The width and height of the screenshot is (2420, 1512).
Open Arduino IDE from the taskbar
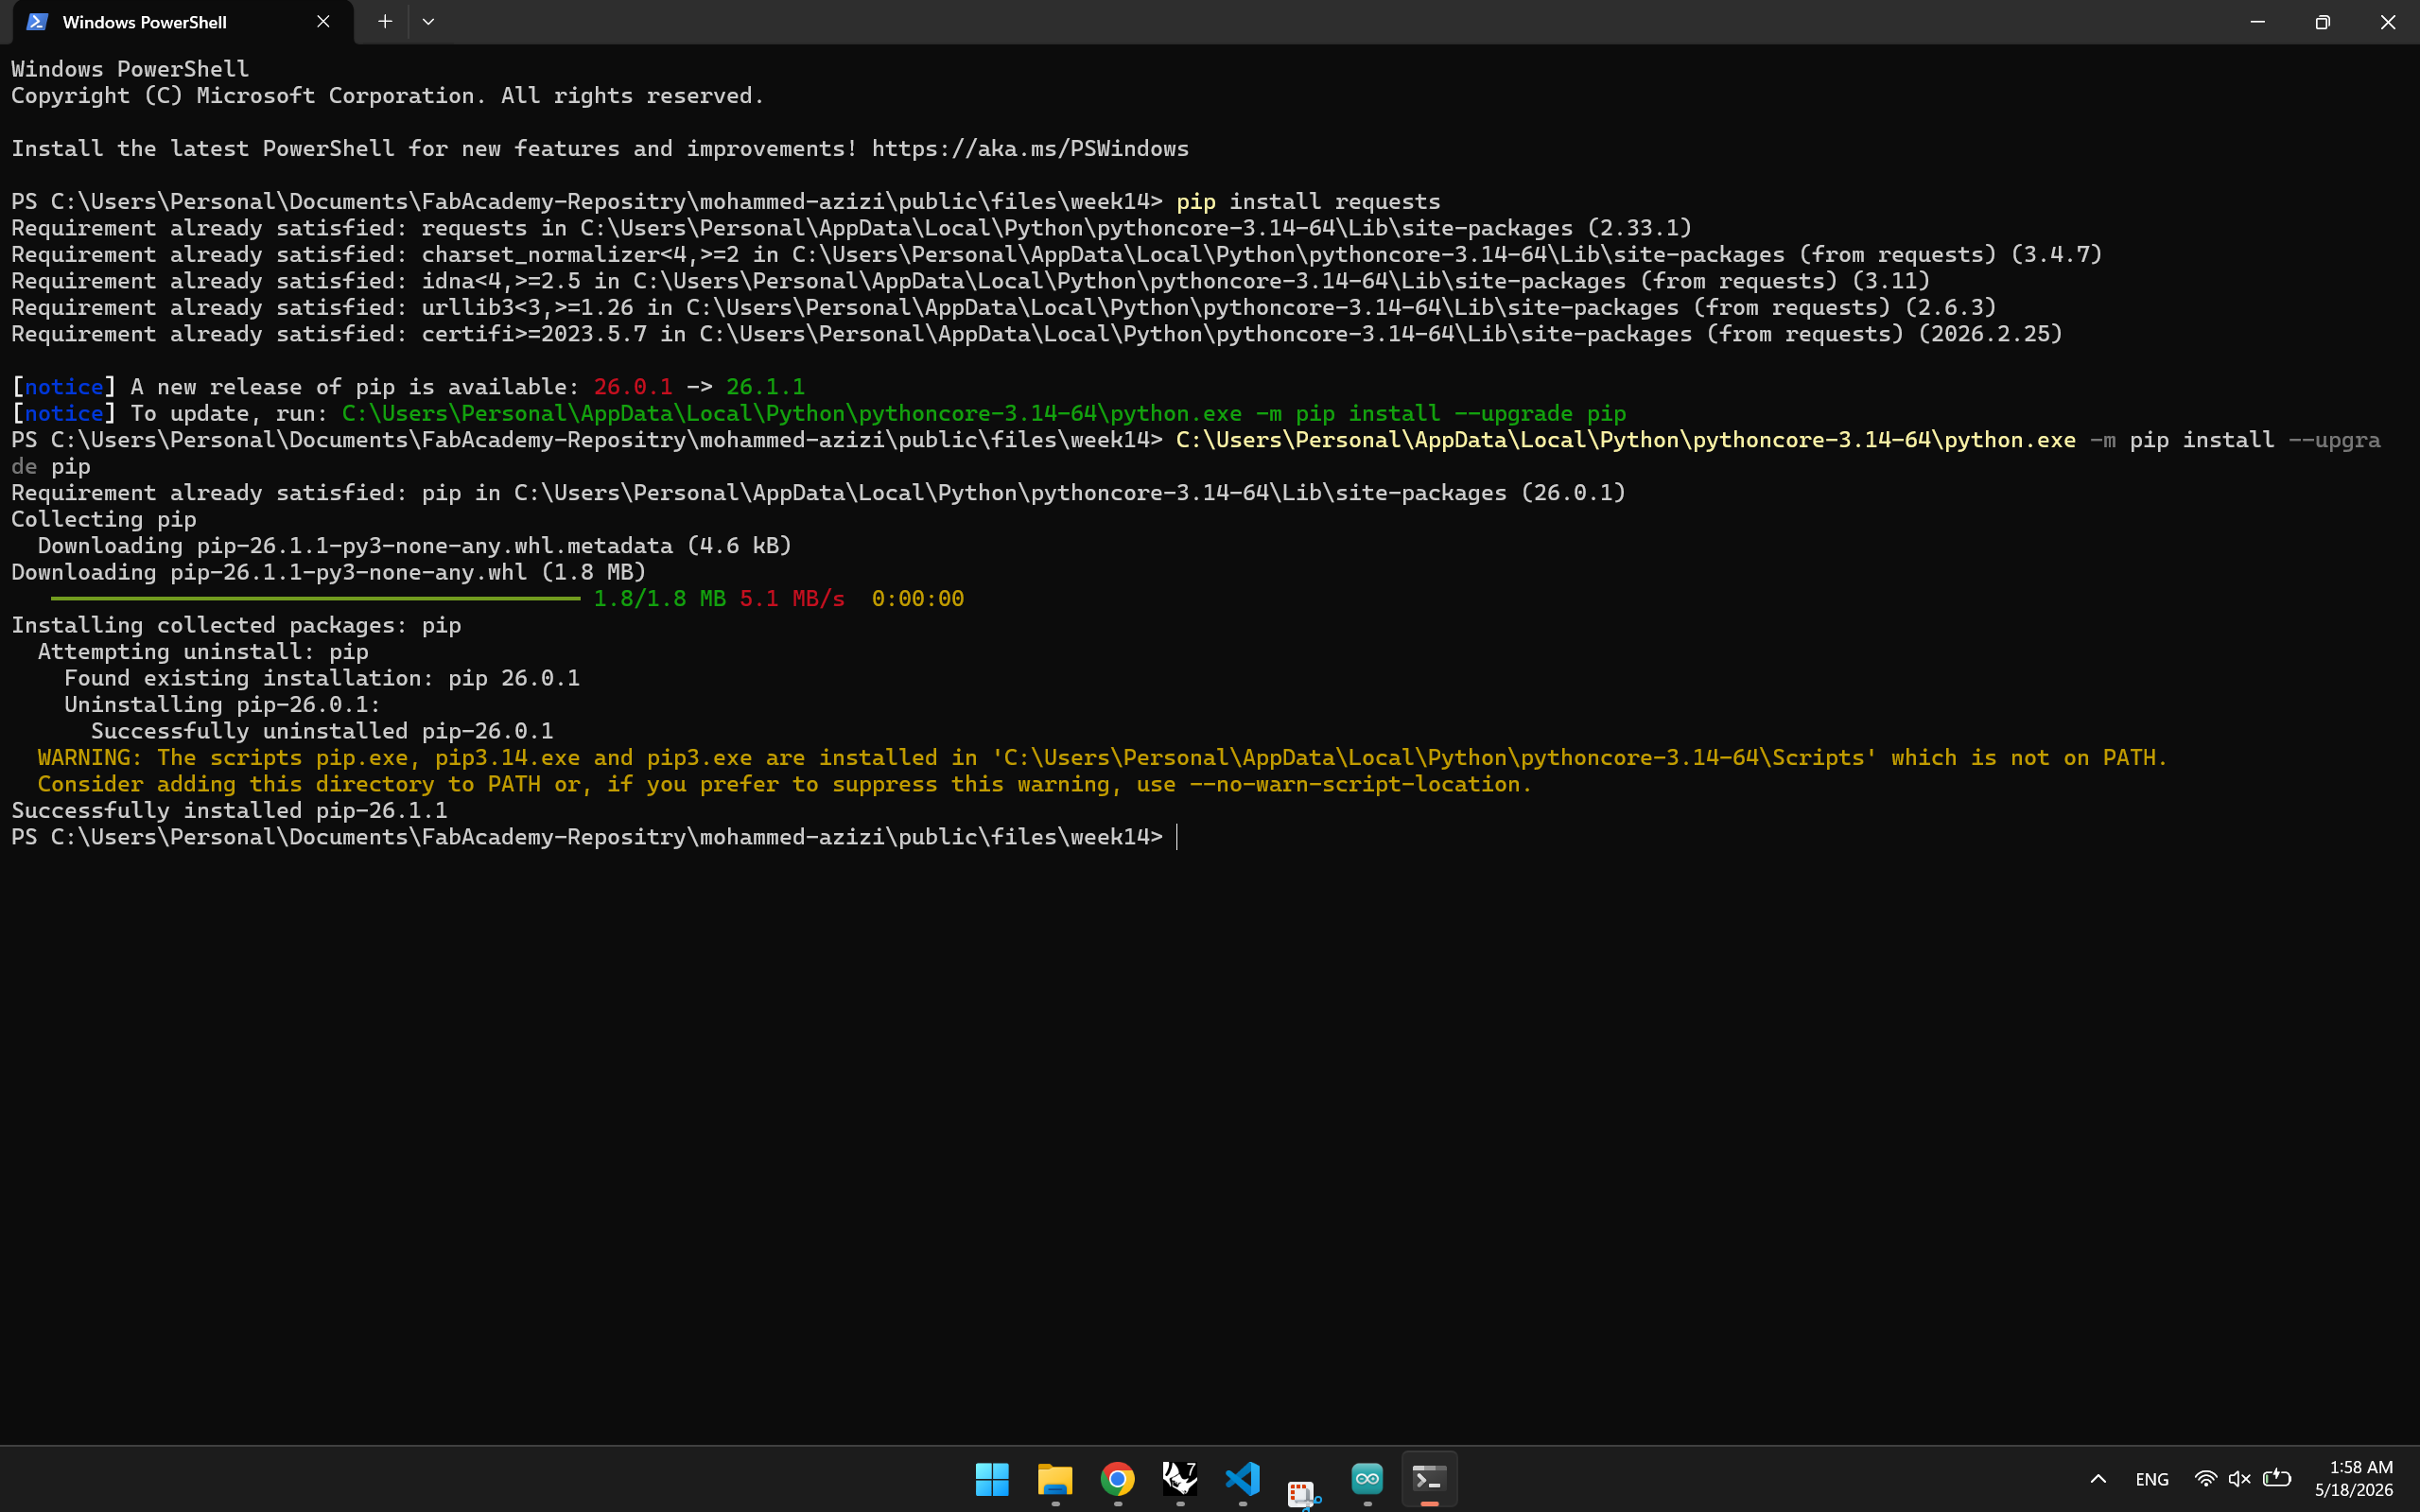pyautogui.click(x=1367, y=1478)
